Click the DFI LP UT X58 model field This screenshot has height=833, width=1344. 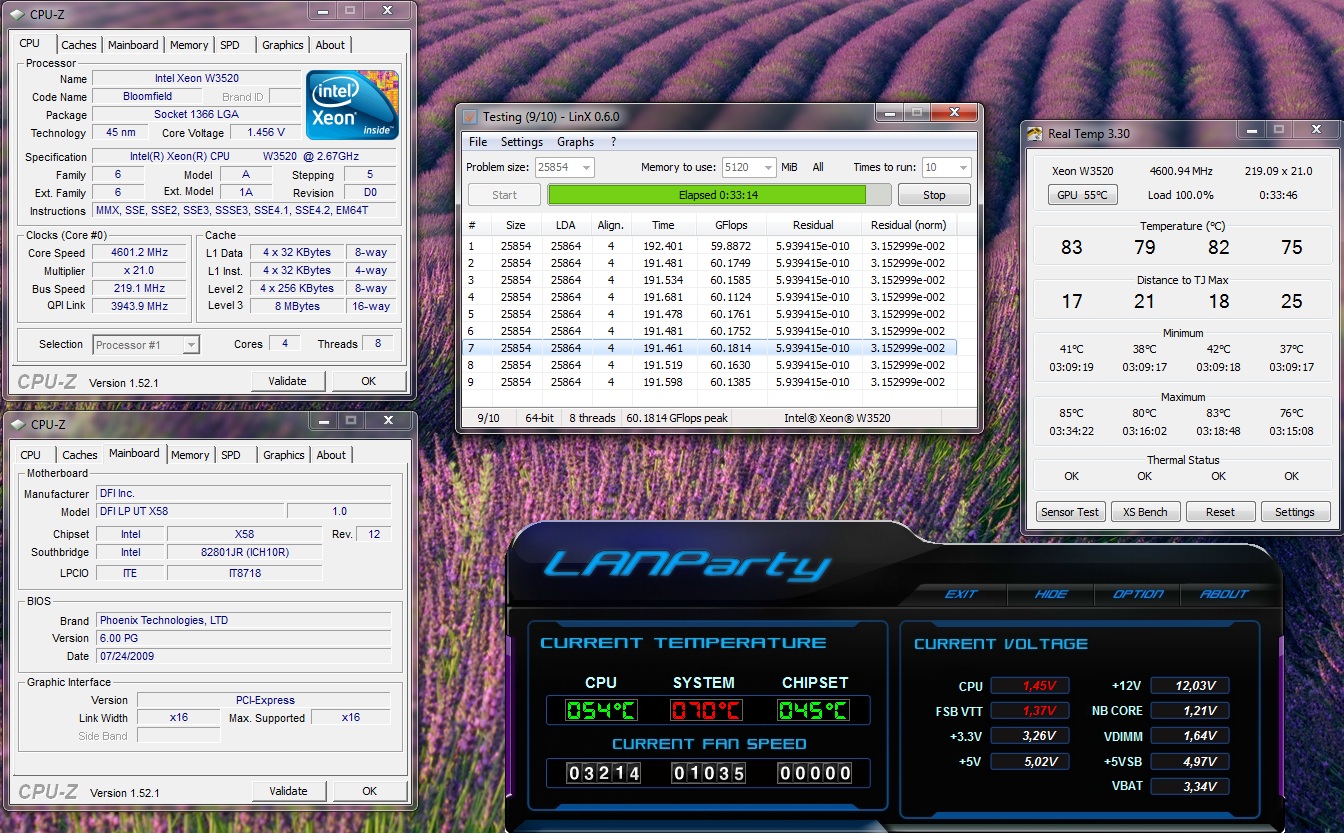pyautogui.click(x=189, y=512)
